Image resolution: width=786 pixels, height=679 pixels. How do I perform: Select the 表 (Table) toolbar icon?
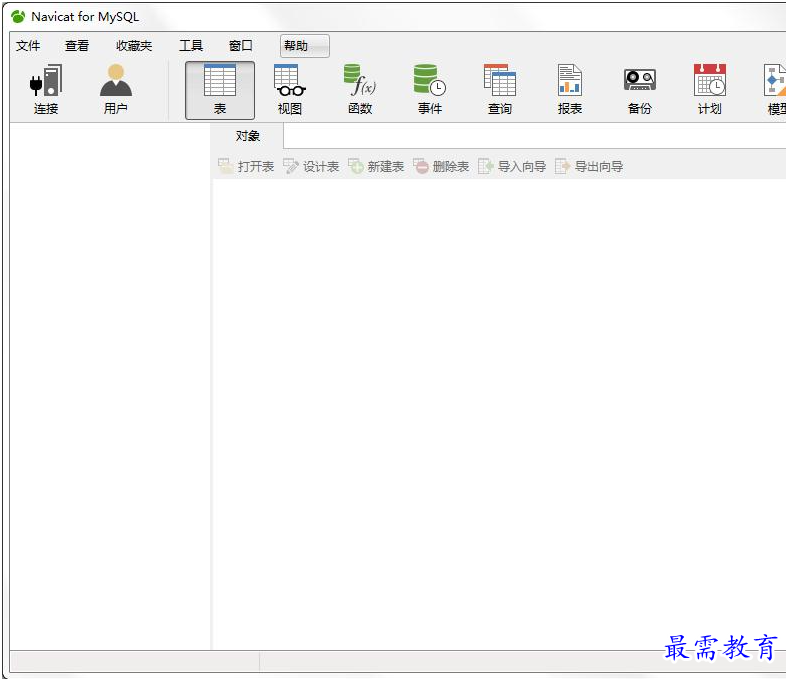(220, 80)
